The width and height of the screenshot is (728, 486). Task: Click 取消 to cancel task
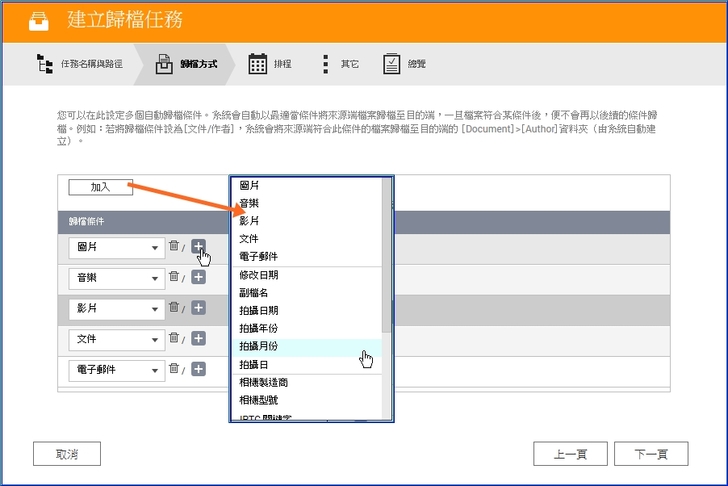(x=67, y=454)
